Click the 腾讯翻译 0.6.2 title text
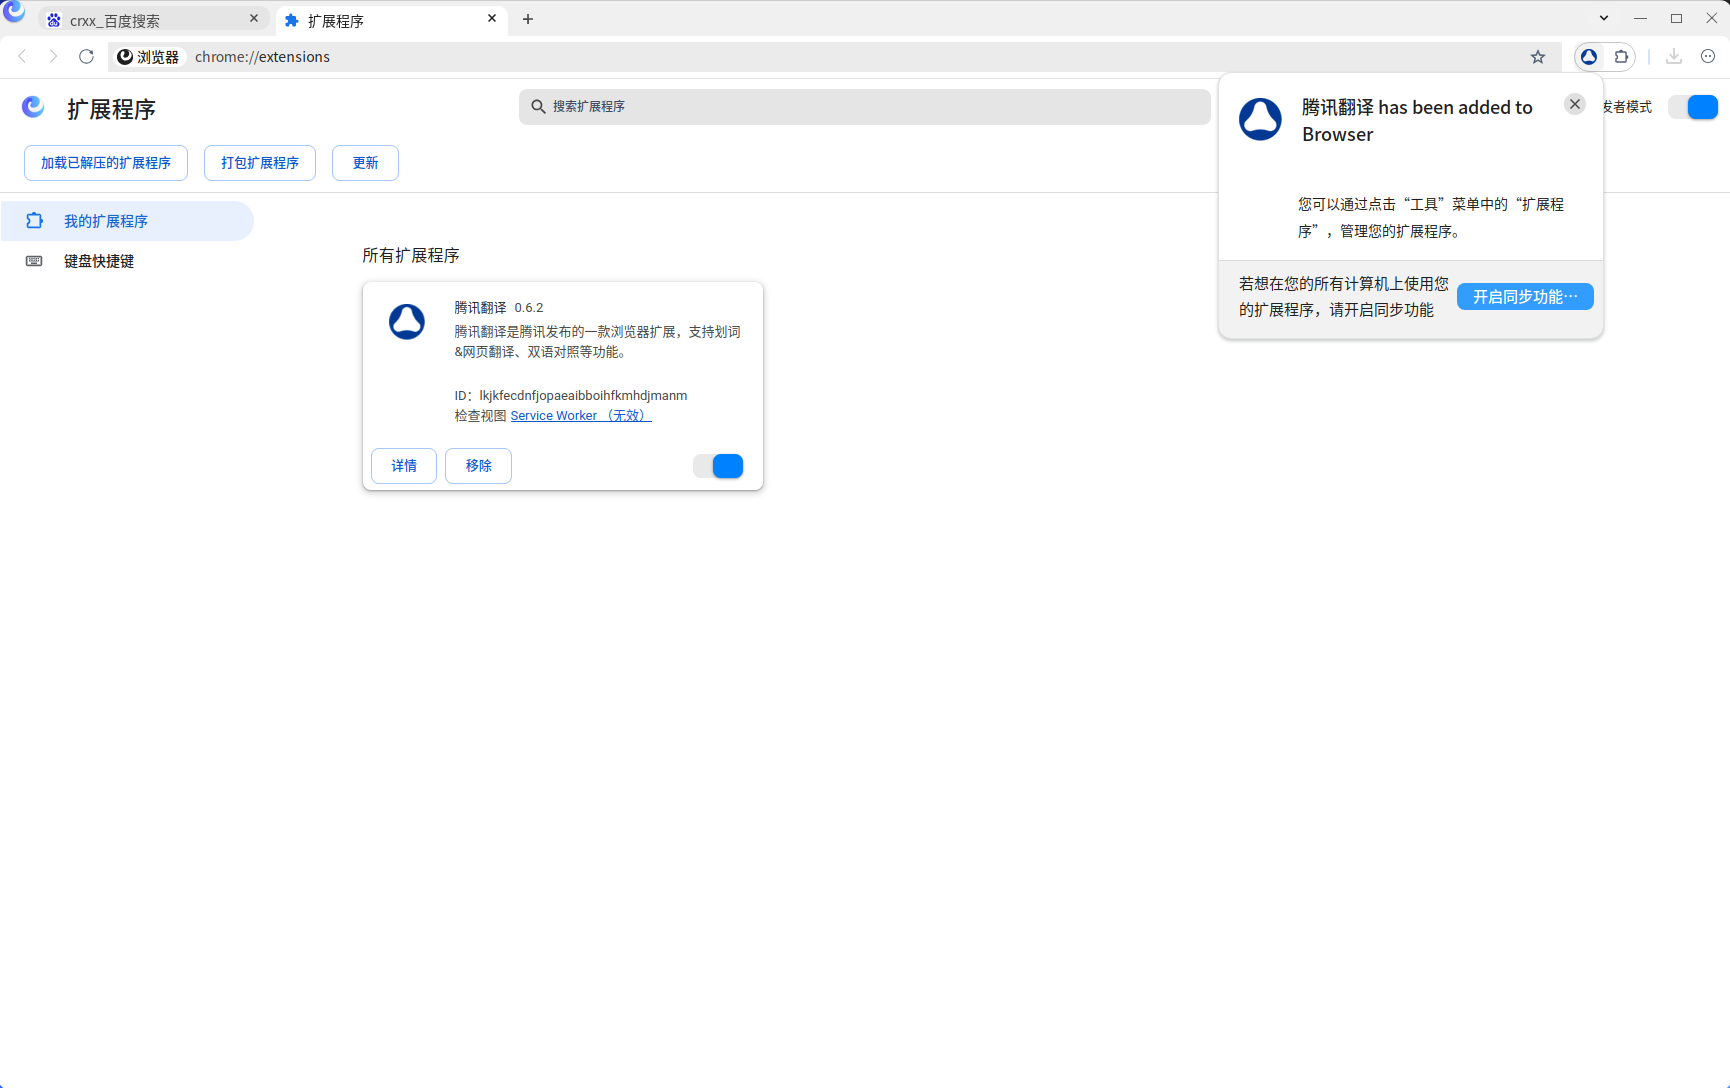Screen dimensions: 1730x1088 [x=499, y=308]
